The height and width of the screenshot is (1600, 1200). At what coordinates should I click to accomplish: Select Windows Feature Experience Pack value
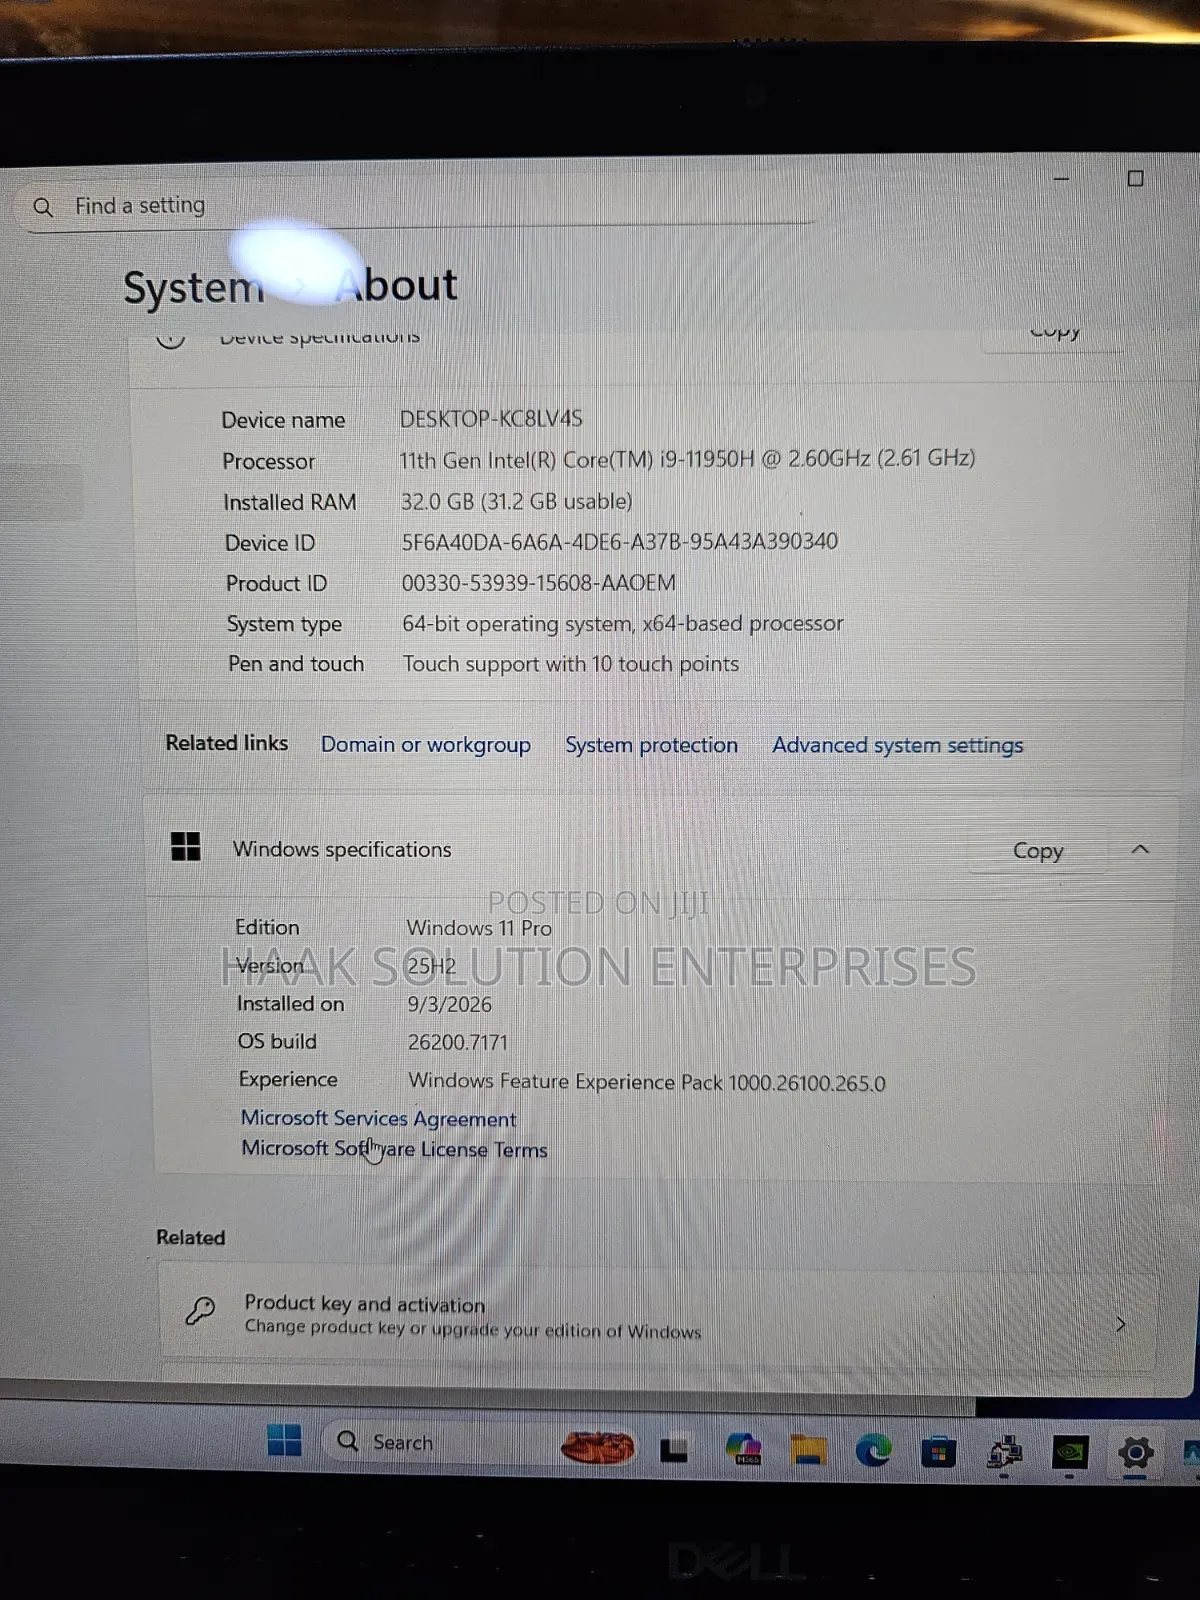[x=647, y=1082]
